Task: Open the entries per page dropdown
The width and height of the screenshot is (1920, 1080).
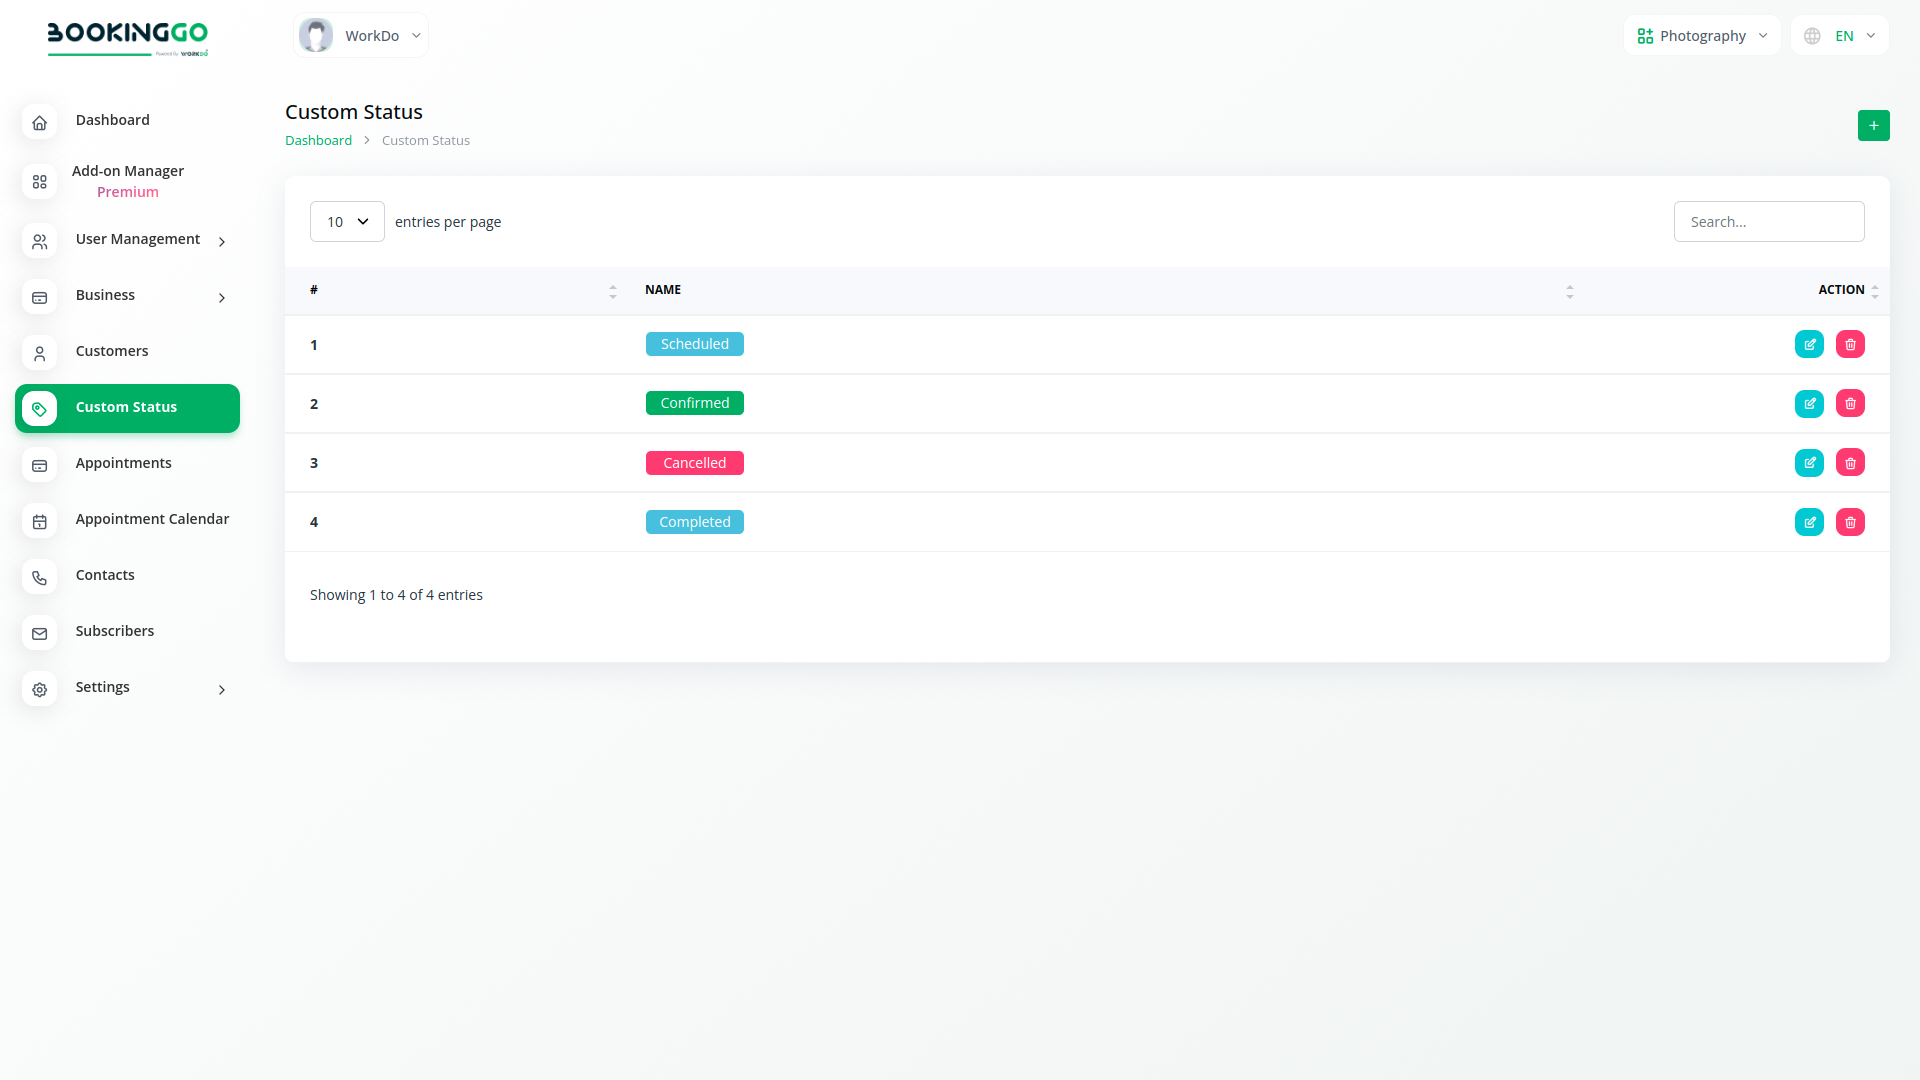Action: 347,222
